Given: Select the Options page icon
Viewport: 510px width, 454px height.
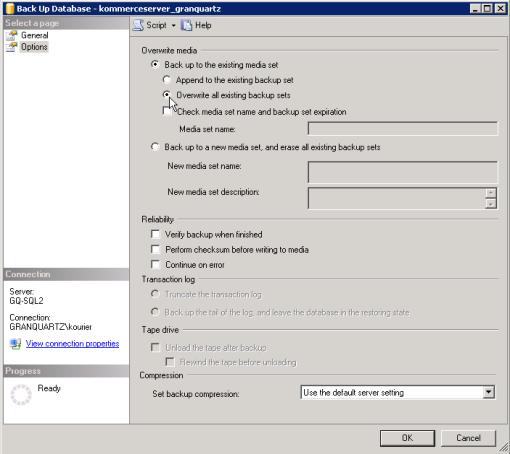Looking at the screenshot, I should pyautogui.click(x=12, y=47).
